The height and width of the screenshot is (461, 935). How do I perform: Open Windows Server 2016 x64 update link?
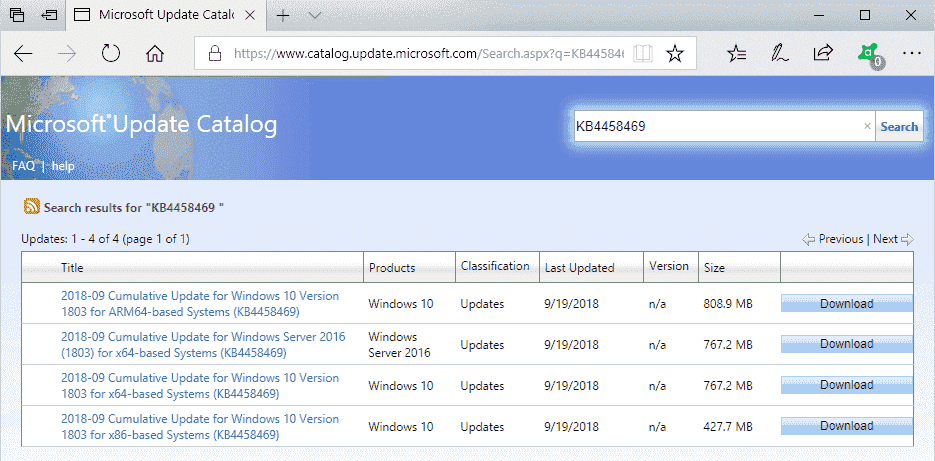(203, 345)
